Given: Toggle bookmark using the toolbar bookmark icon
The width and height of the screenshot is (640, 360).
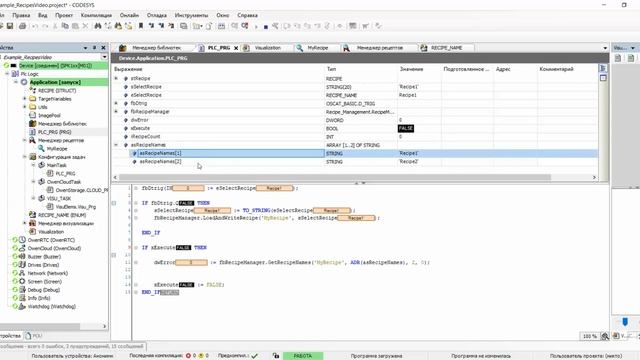Looking at the screenshot, I should click(141, 26).
